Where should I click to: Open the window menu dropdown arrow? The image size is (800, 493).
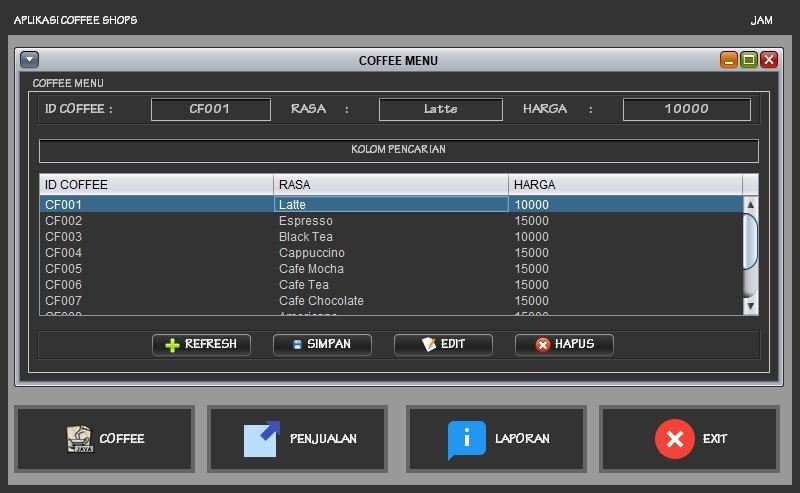click(x=29, y=60)
